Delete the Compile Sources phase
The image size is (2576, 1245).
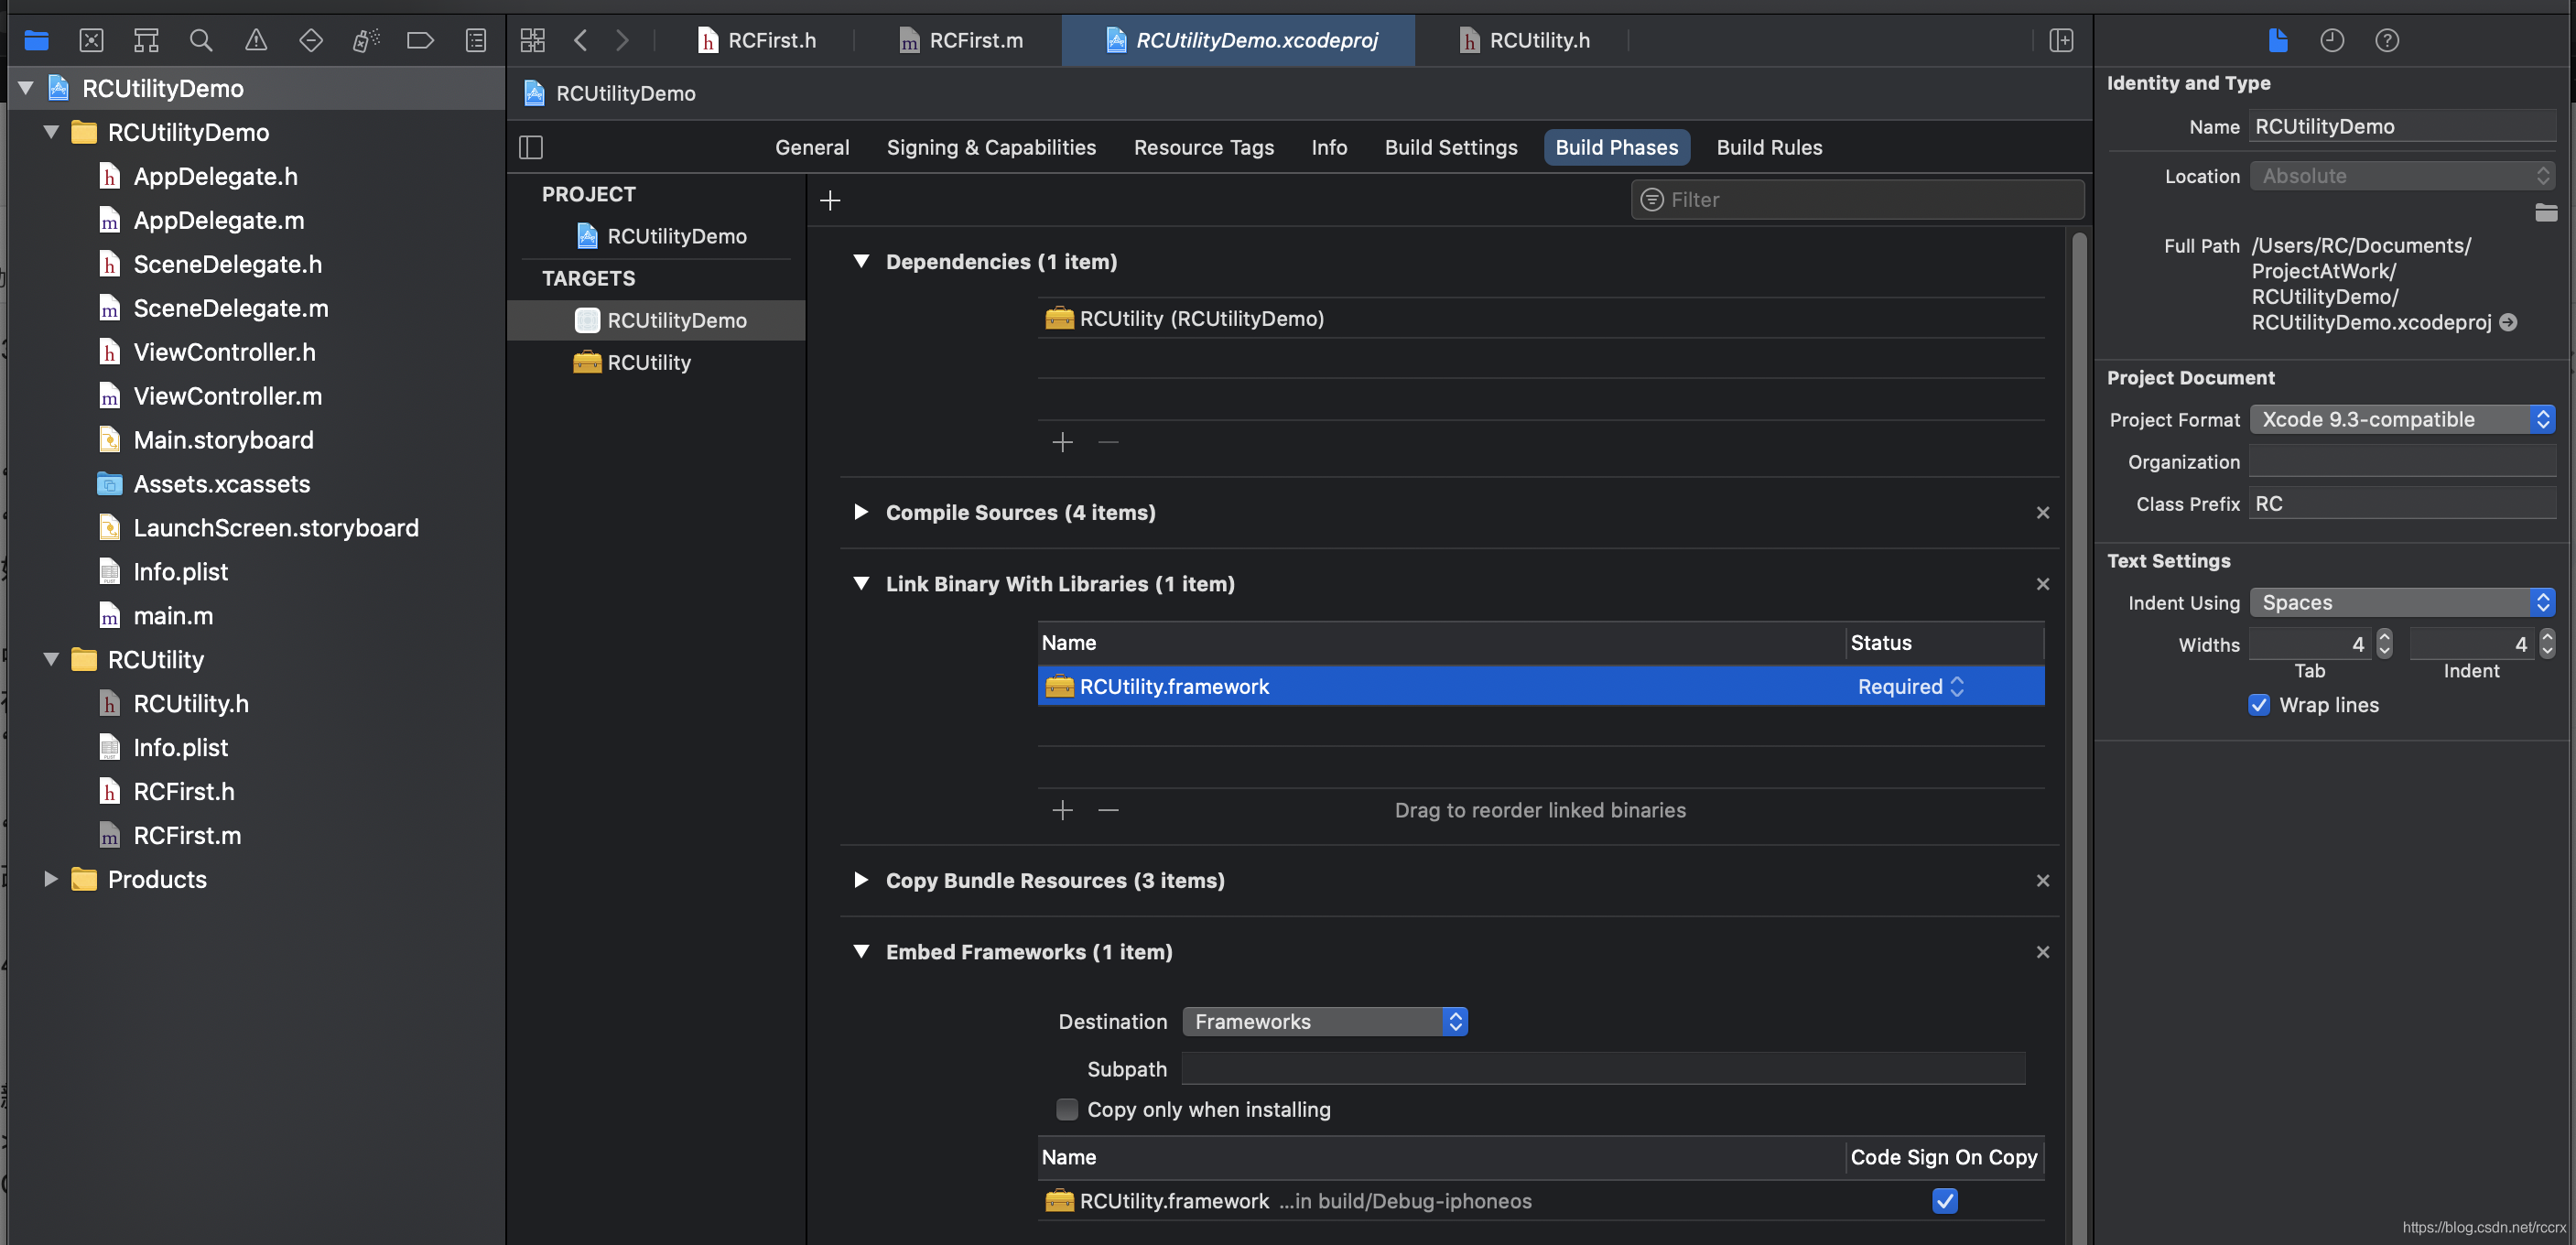pos(2043,512)
